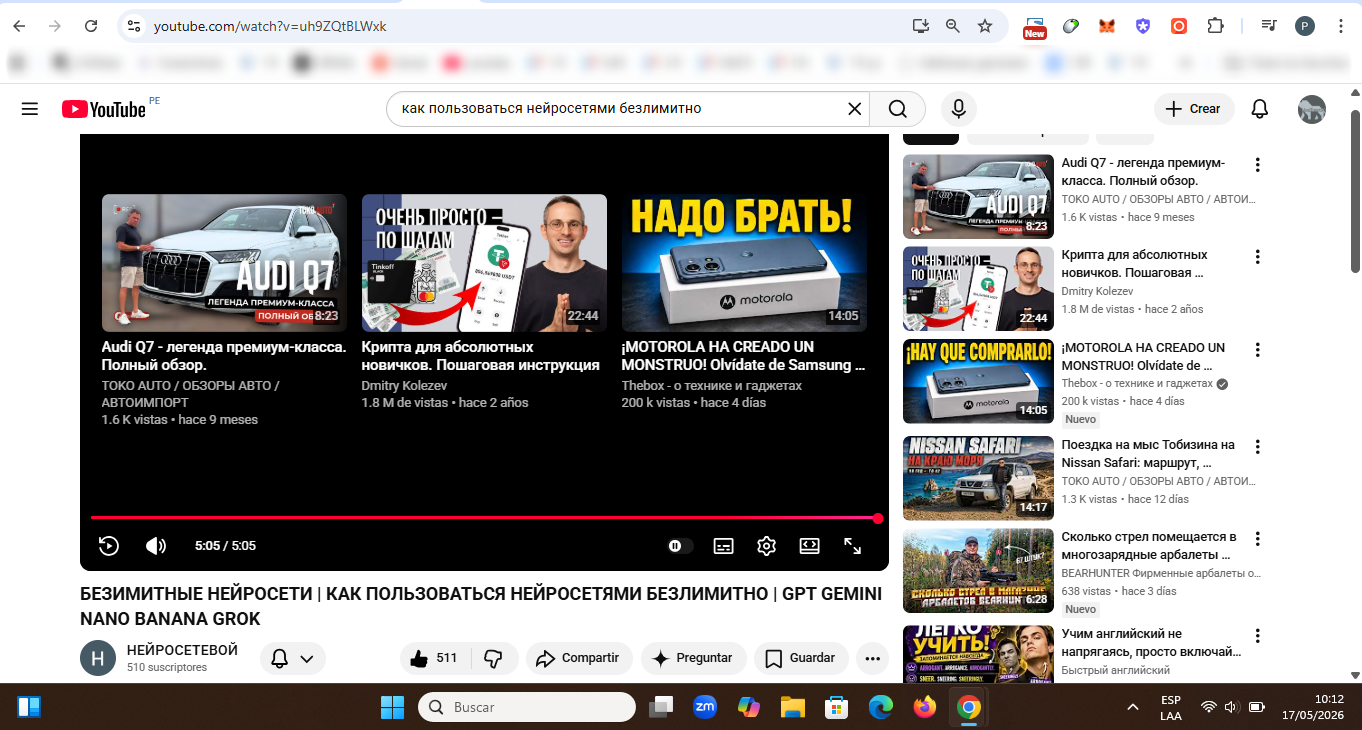The width and height of the screenshot is (1362, 730).
Task: Open the Windows Start menu
Action: coord(392,707)
